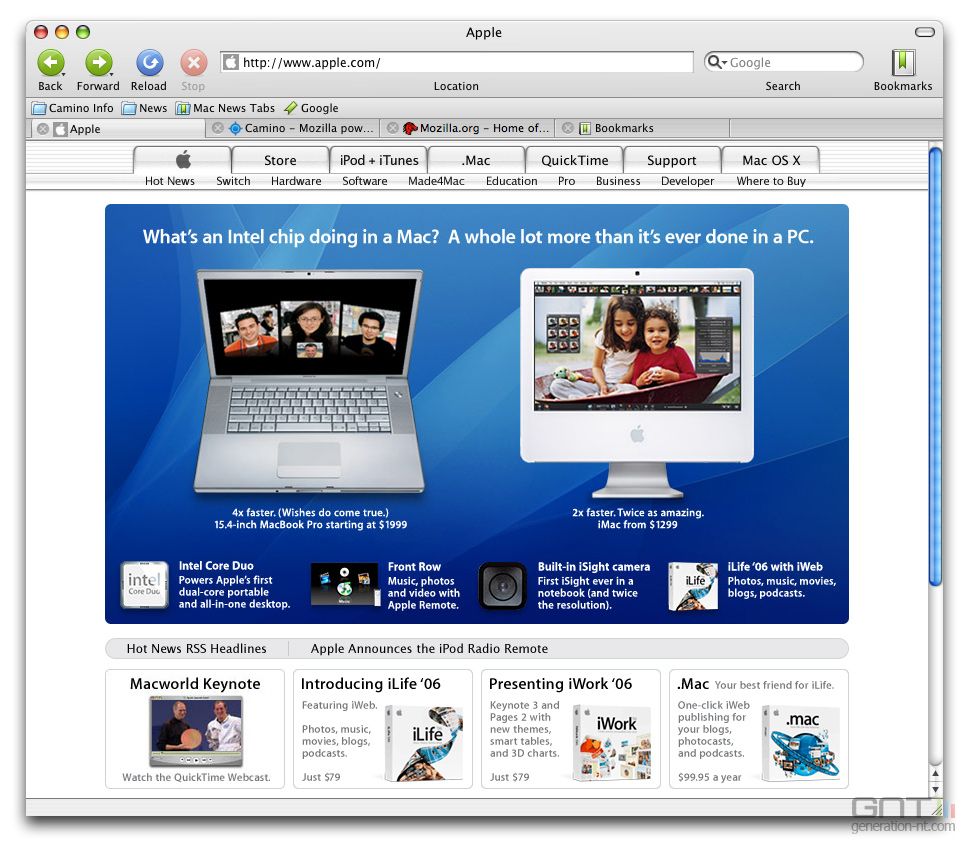Click the green zoom window button
973x855 pixels.
point(83,32)
